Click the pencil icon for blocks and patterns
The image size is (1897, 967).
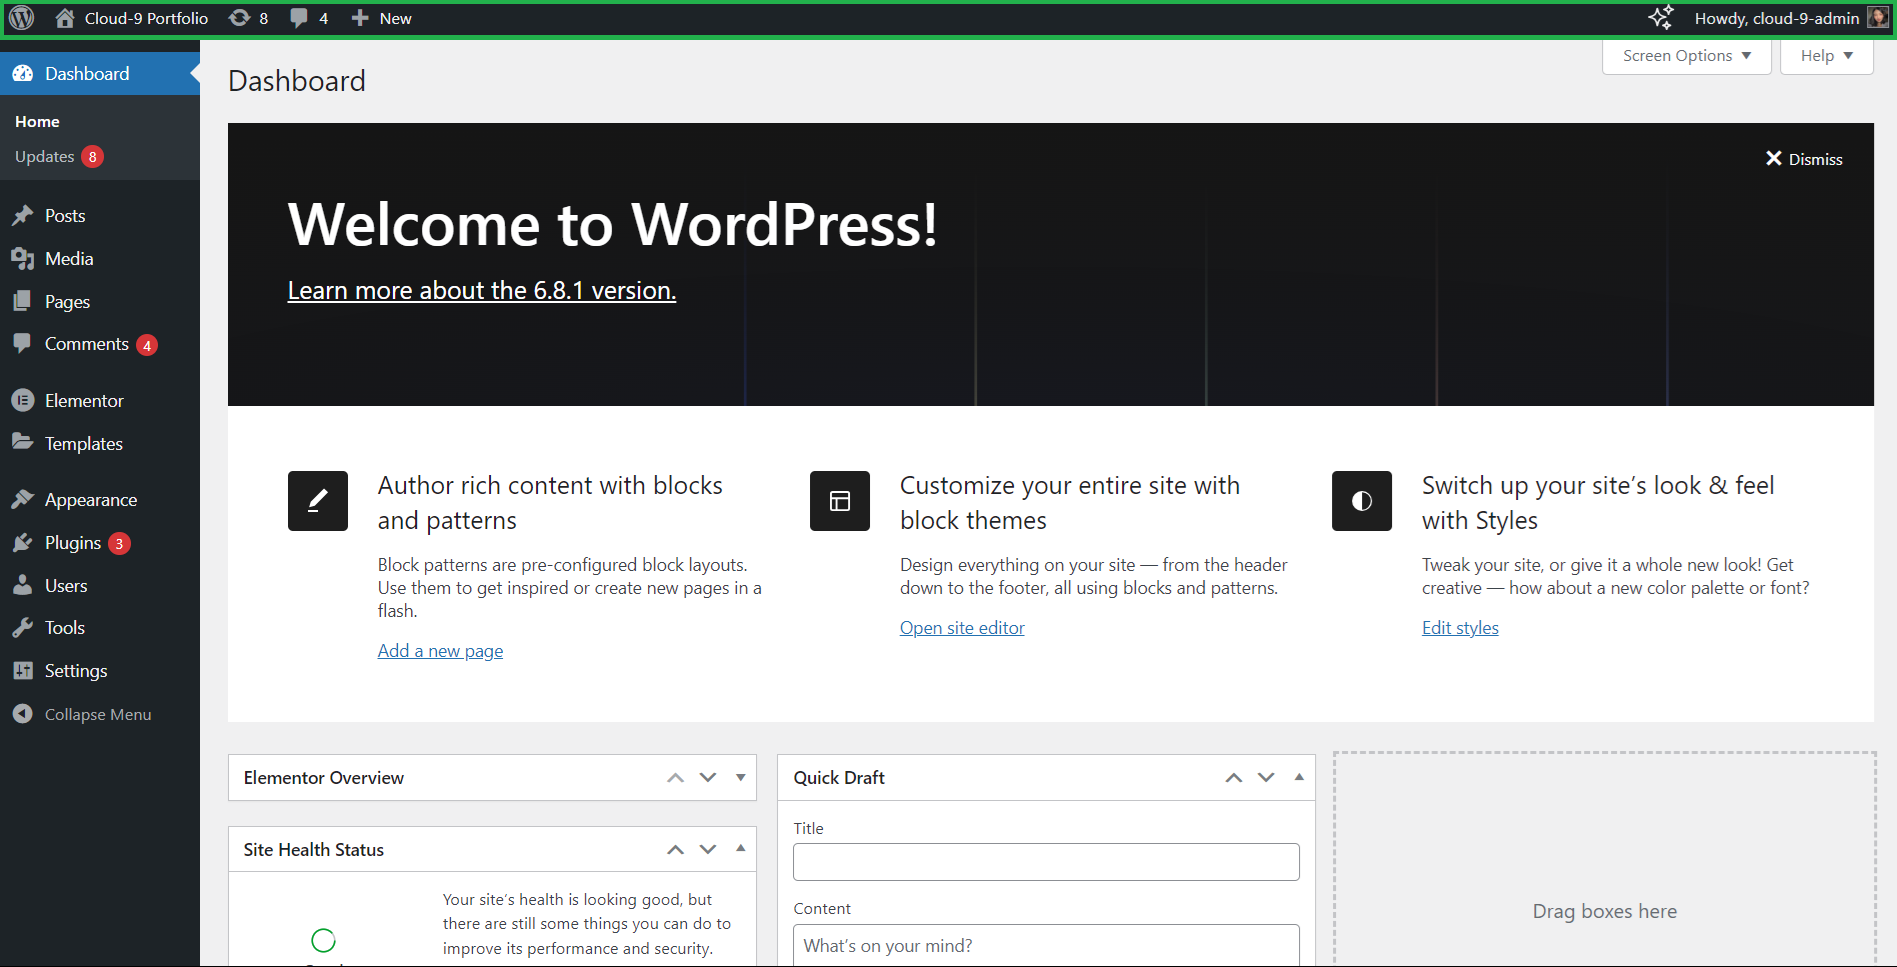(318, 501)
